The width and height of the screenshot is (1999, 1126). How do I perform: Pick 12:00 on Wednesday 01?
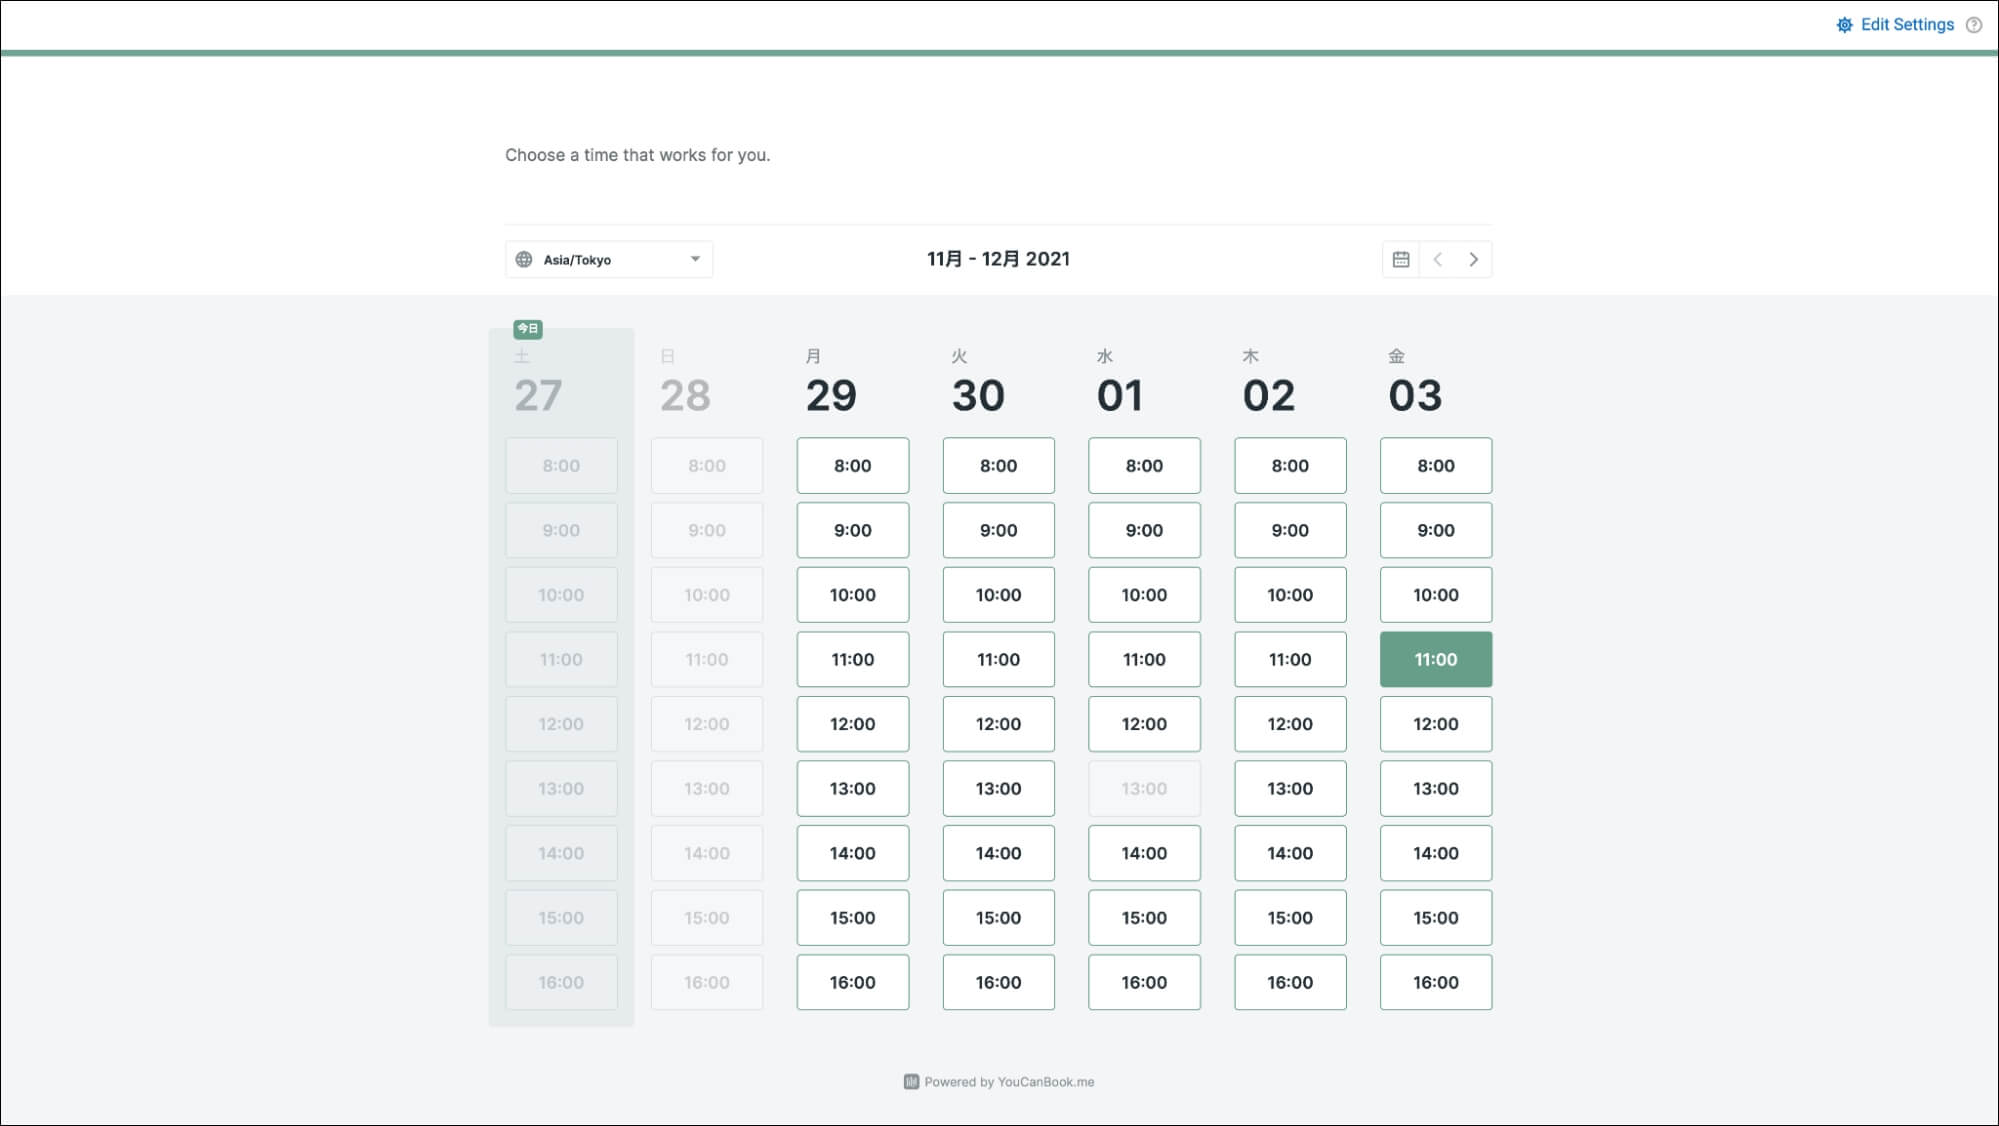point(1143,724)
